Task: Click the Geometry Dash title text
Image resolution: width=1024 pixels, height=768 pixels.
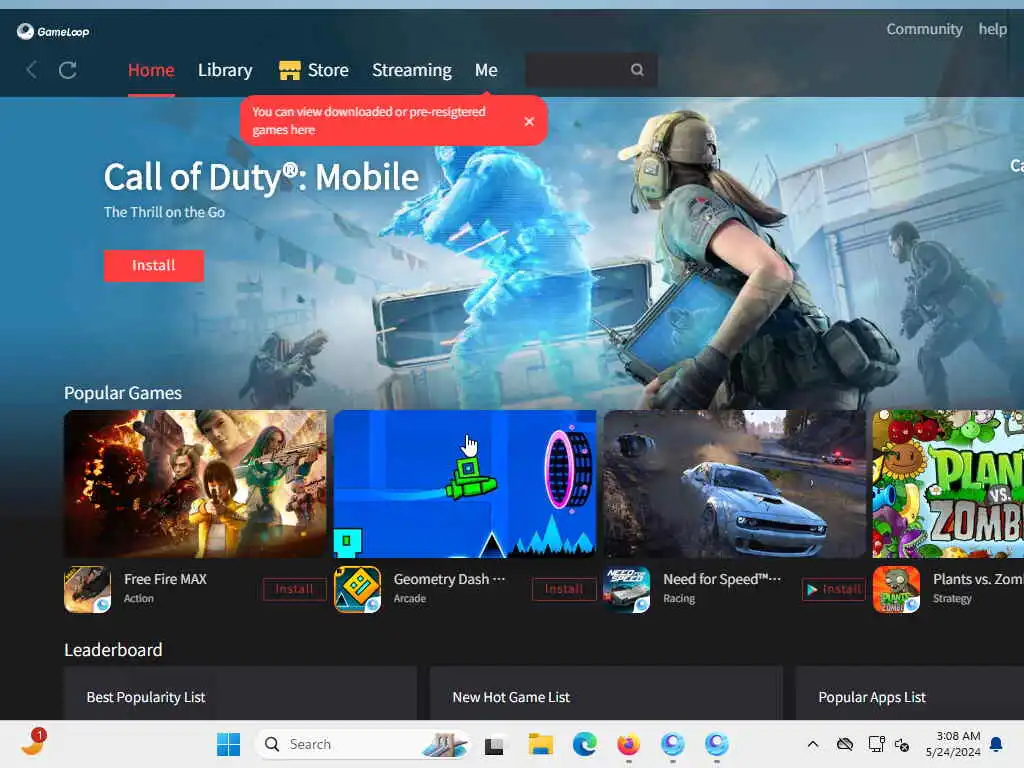Action: pos(449,579)
